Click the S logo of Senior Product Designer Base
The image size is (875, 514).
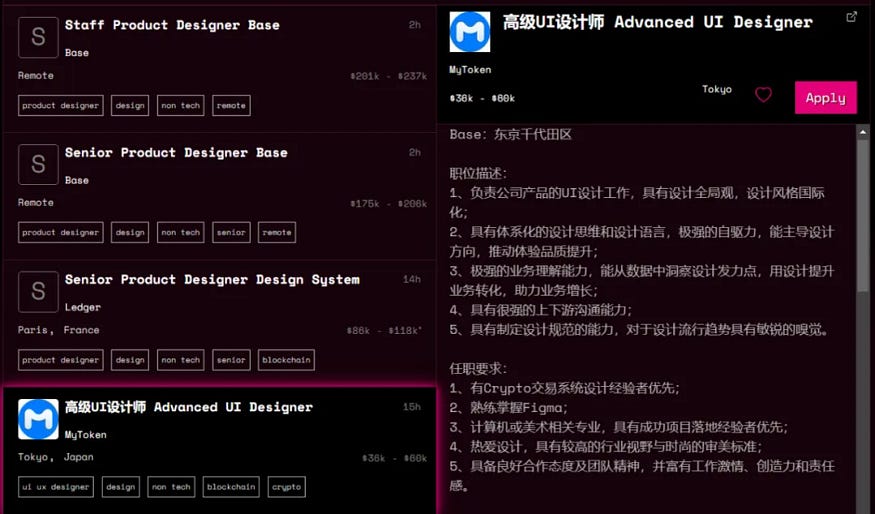39,165
